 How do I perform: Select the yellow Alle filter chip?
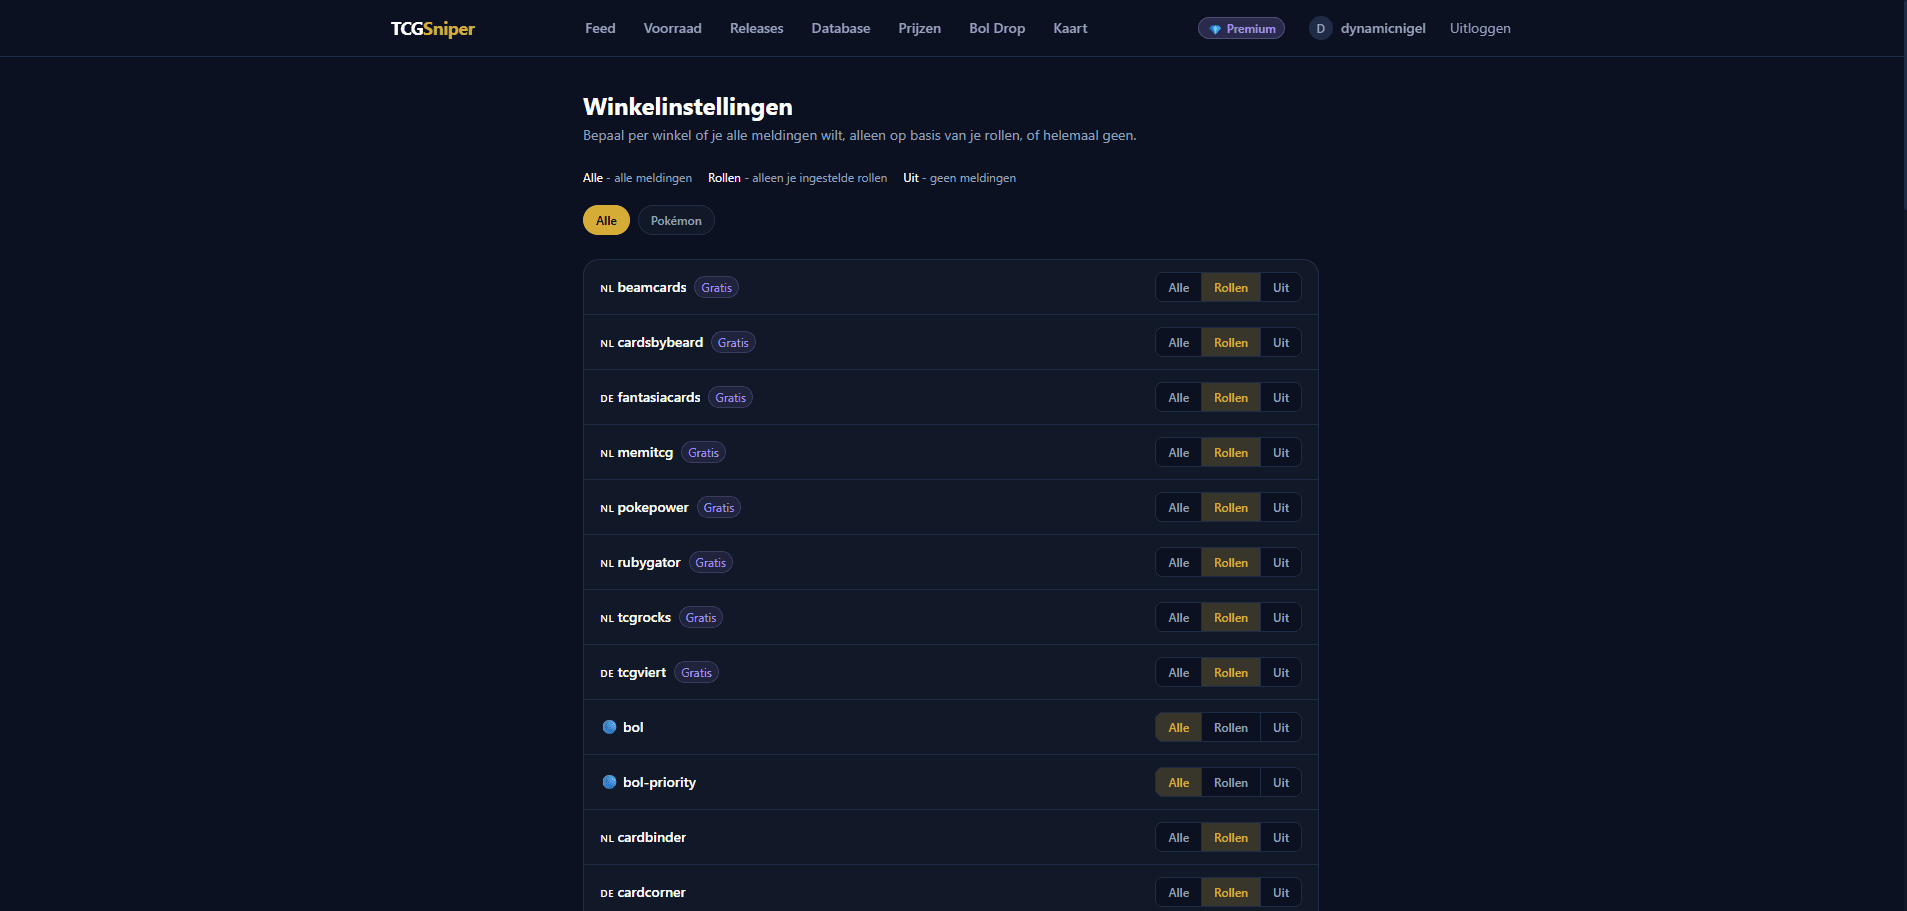pyautogui.click(x=606, y=221)
